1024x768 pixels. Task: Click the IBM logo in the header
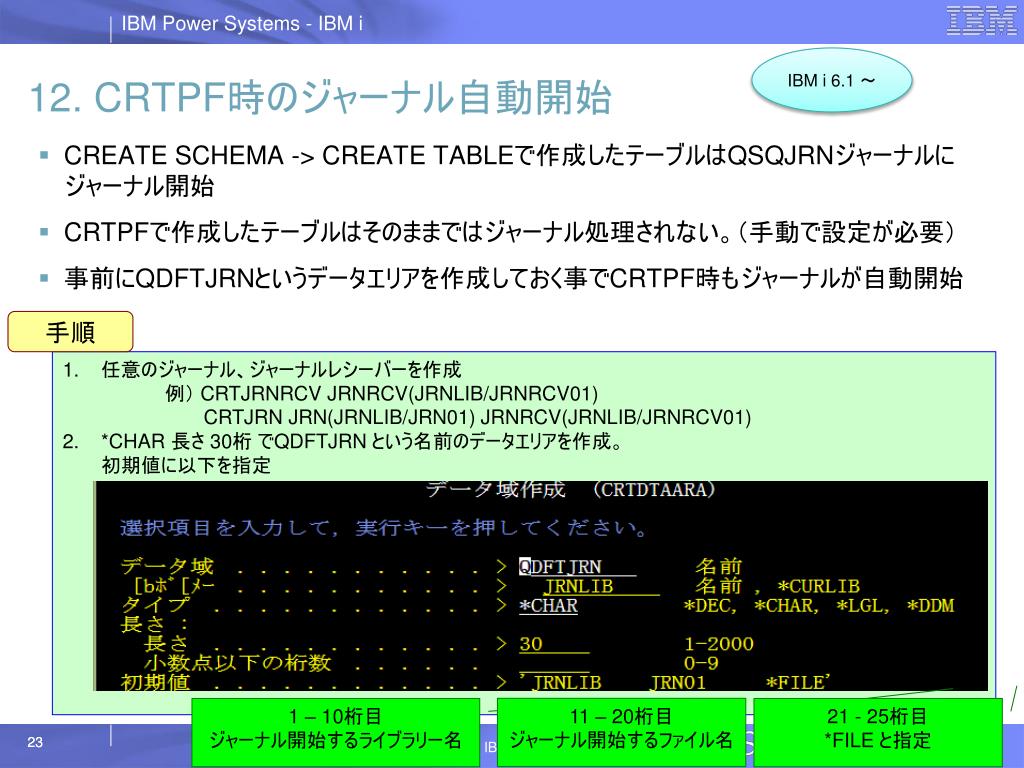(982, 21)
